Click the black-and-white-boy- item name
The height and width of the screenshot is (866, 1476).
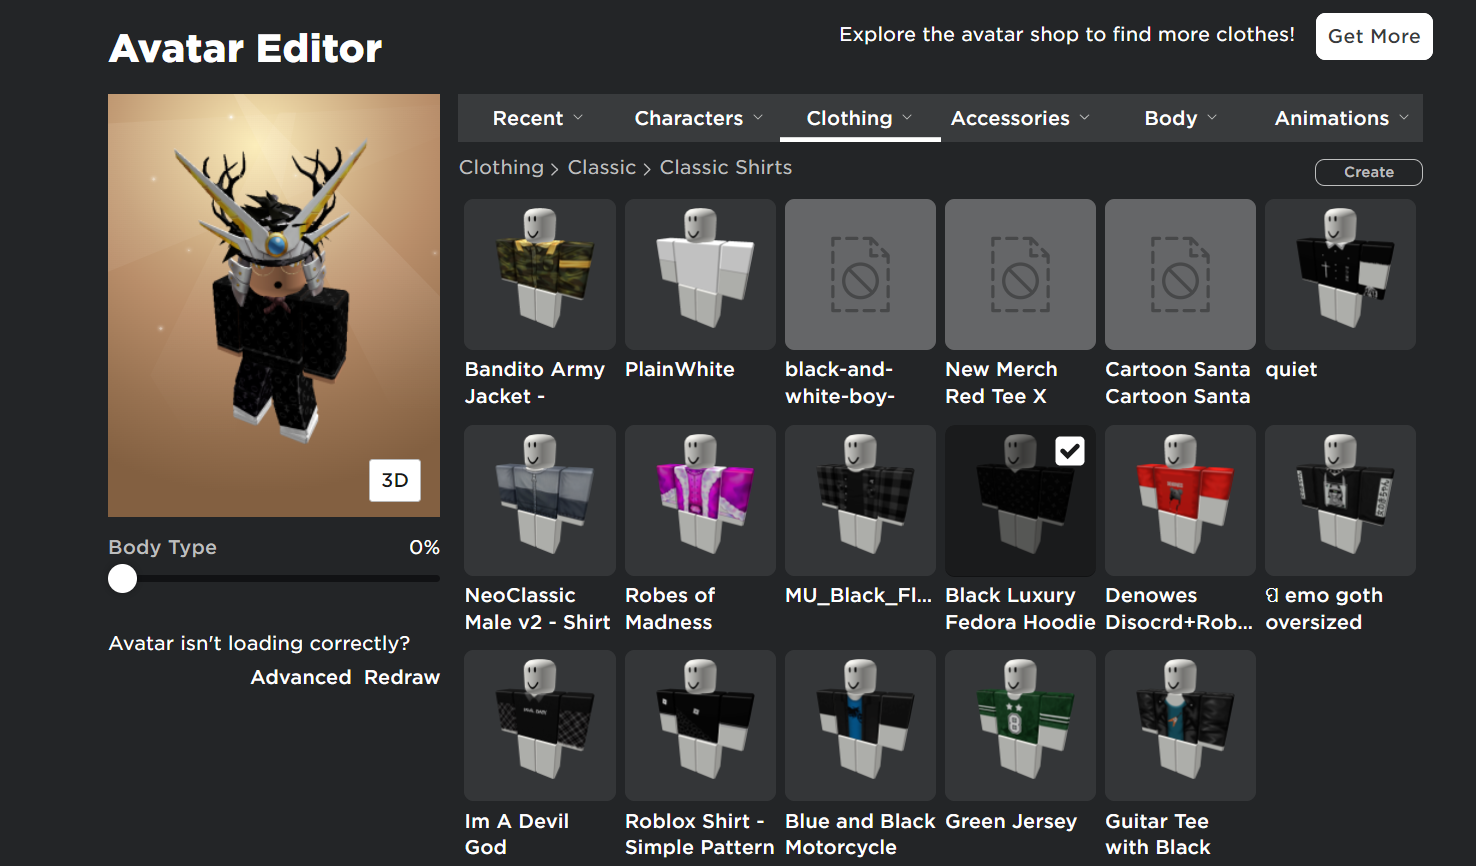click(840, 383)
